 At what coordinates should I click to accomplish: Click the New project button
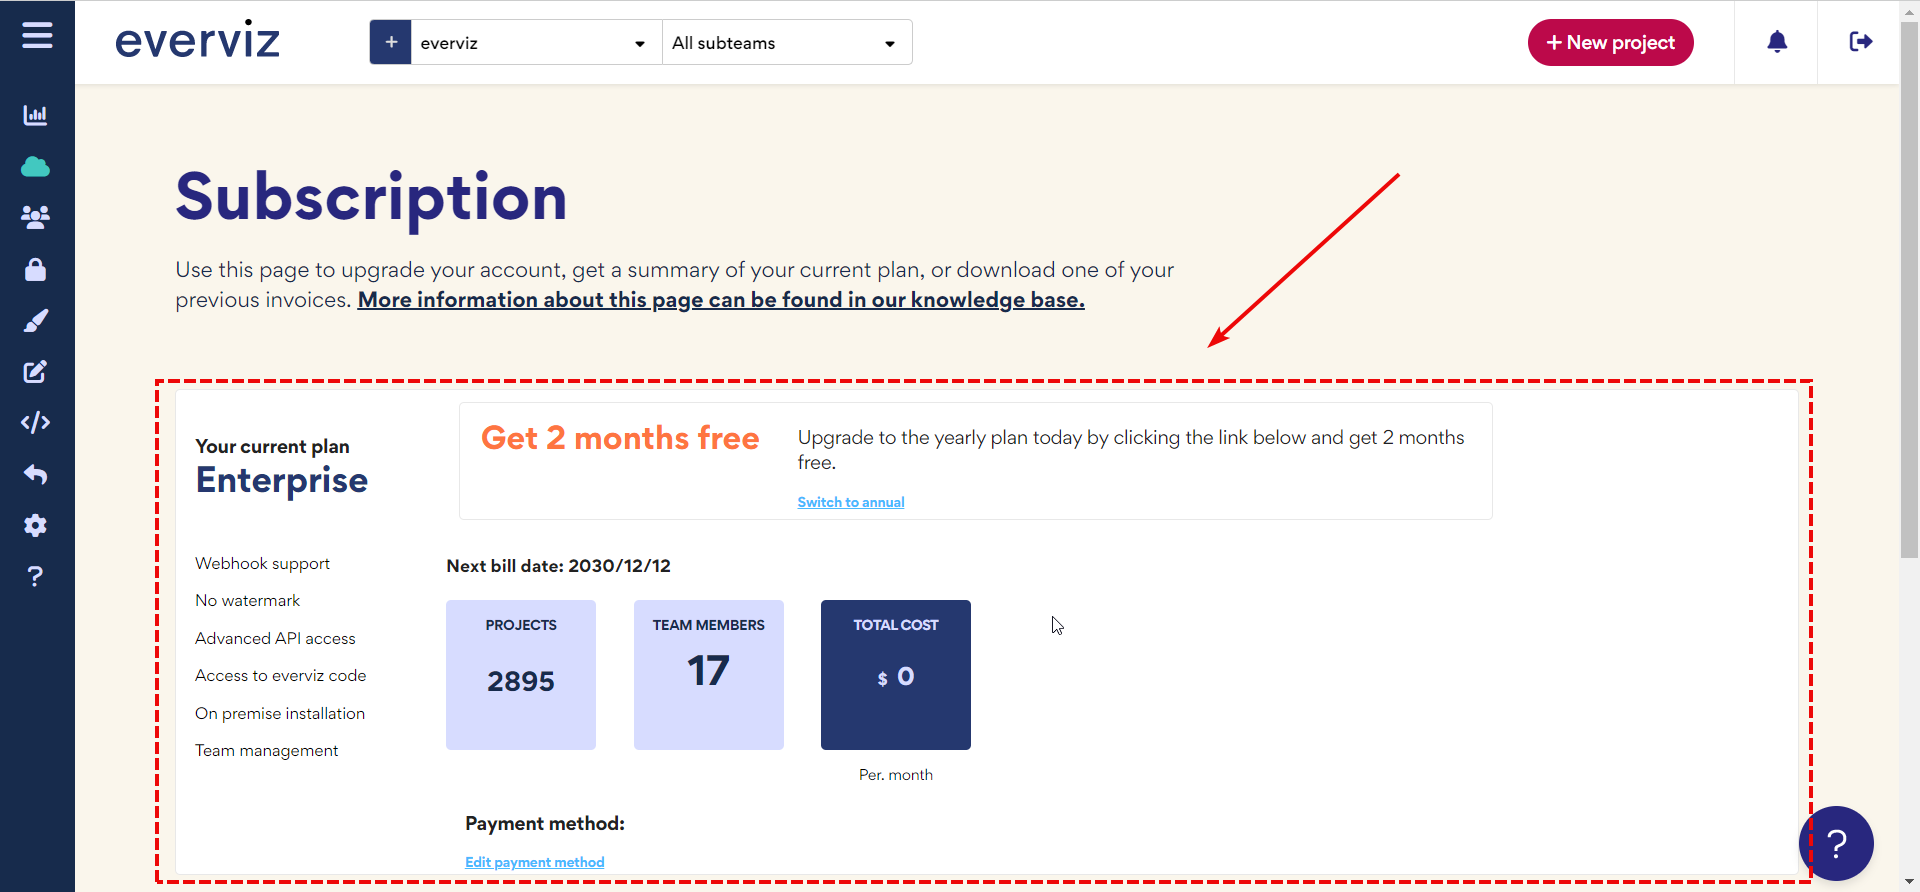pos(1610,42)
